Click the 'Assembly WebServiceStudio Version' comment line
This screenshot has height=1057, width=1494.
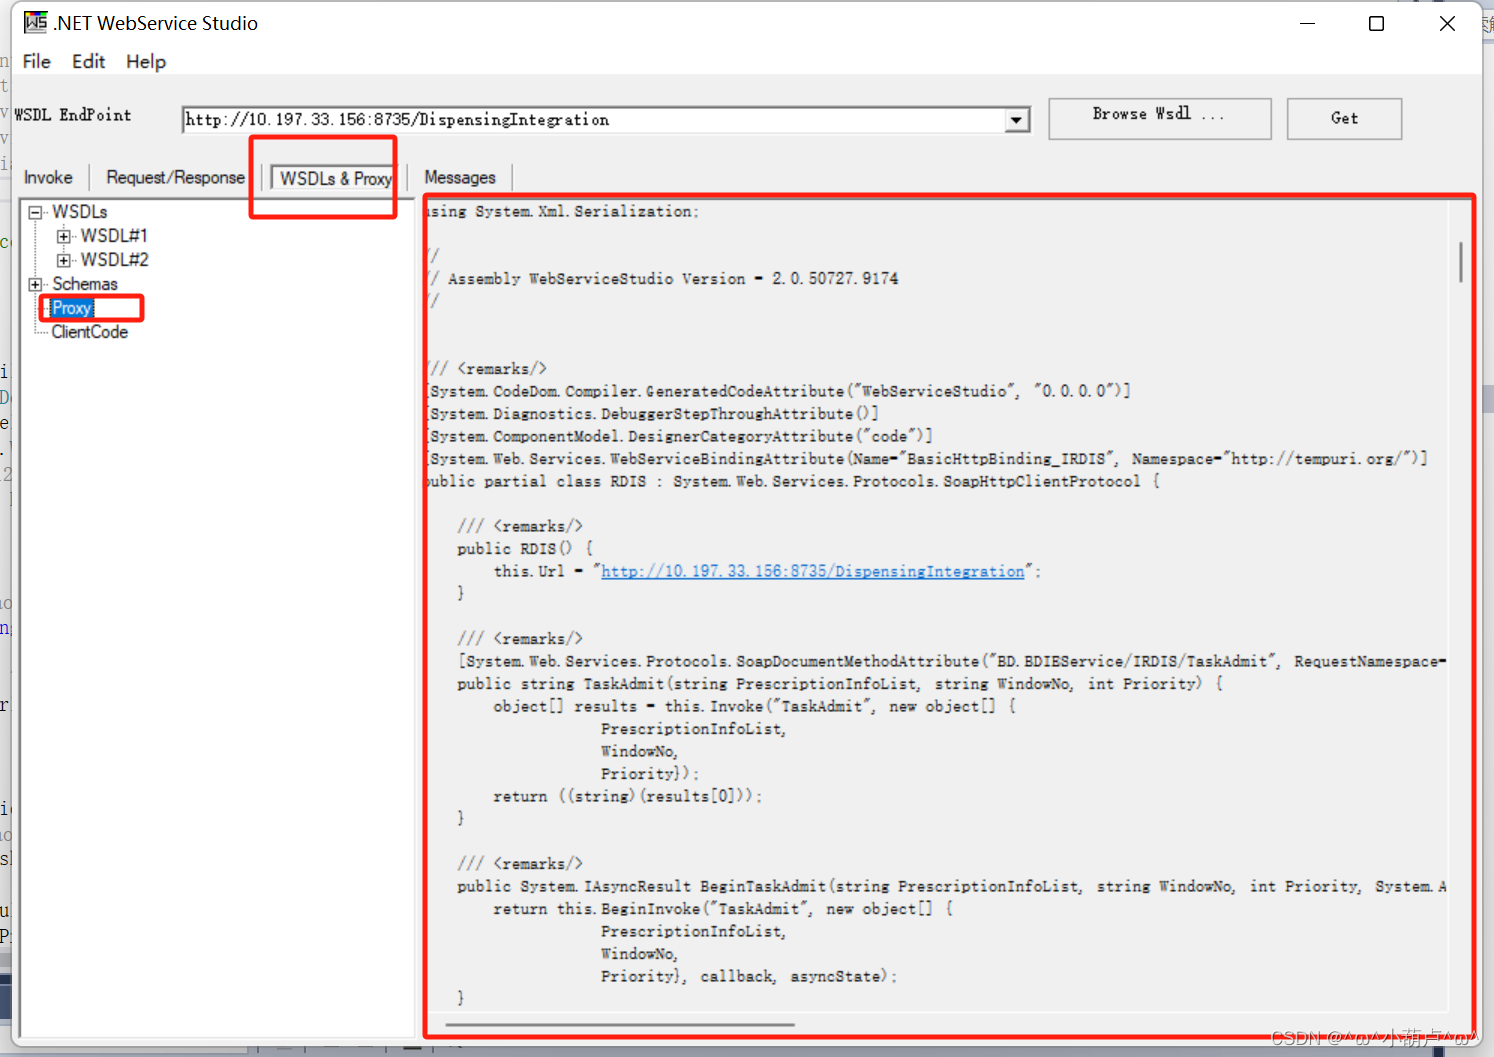(x=664, y=279)
